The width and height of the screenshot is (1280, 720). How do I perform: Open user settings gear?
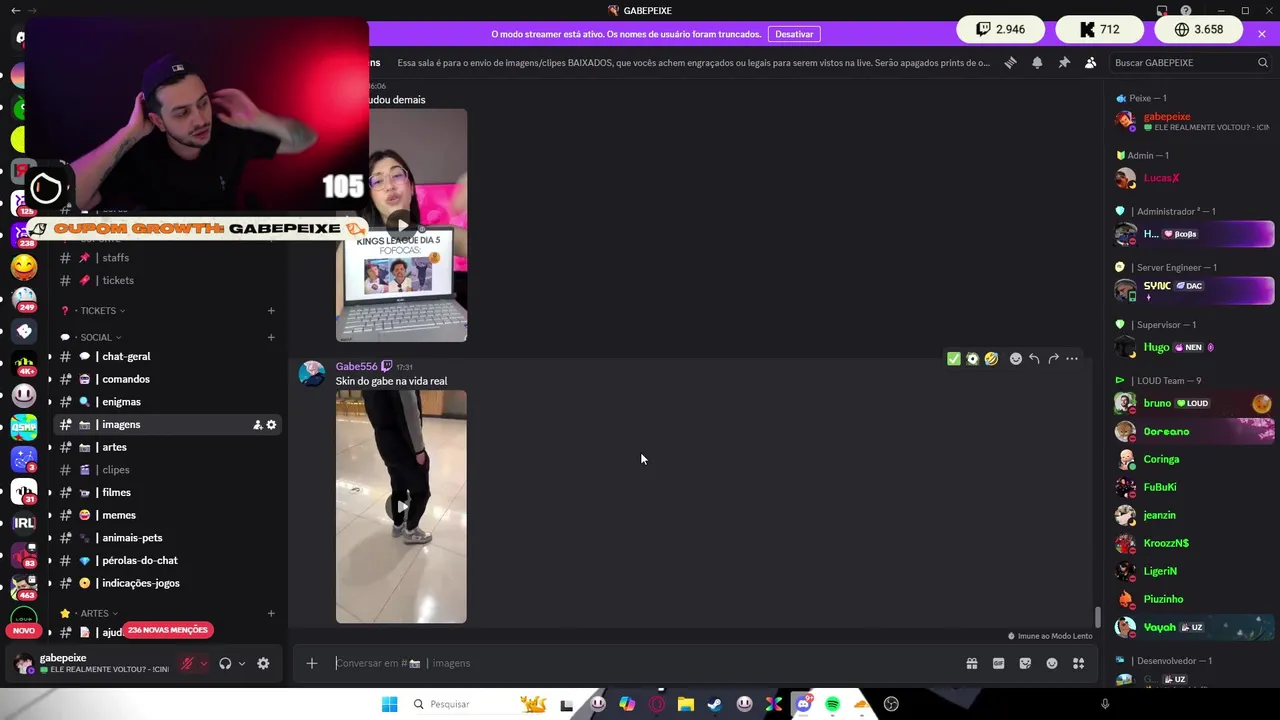(x=263, y=663)
